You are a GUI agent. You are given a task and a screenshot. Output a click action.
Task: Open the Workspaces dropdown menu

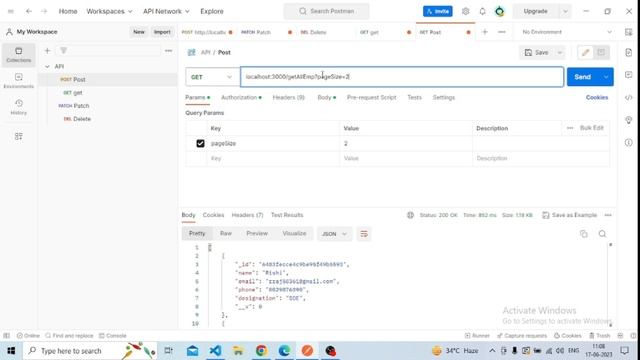coord(109,11)
